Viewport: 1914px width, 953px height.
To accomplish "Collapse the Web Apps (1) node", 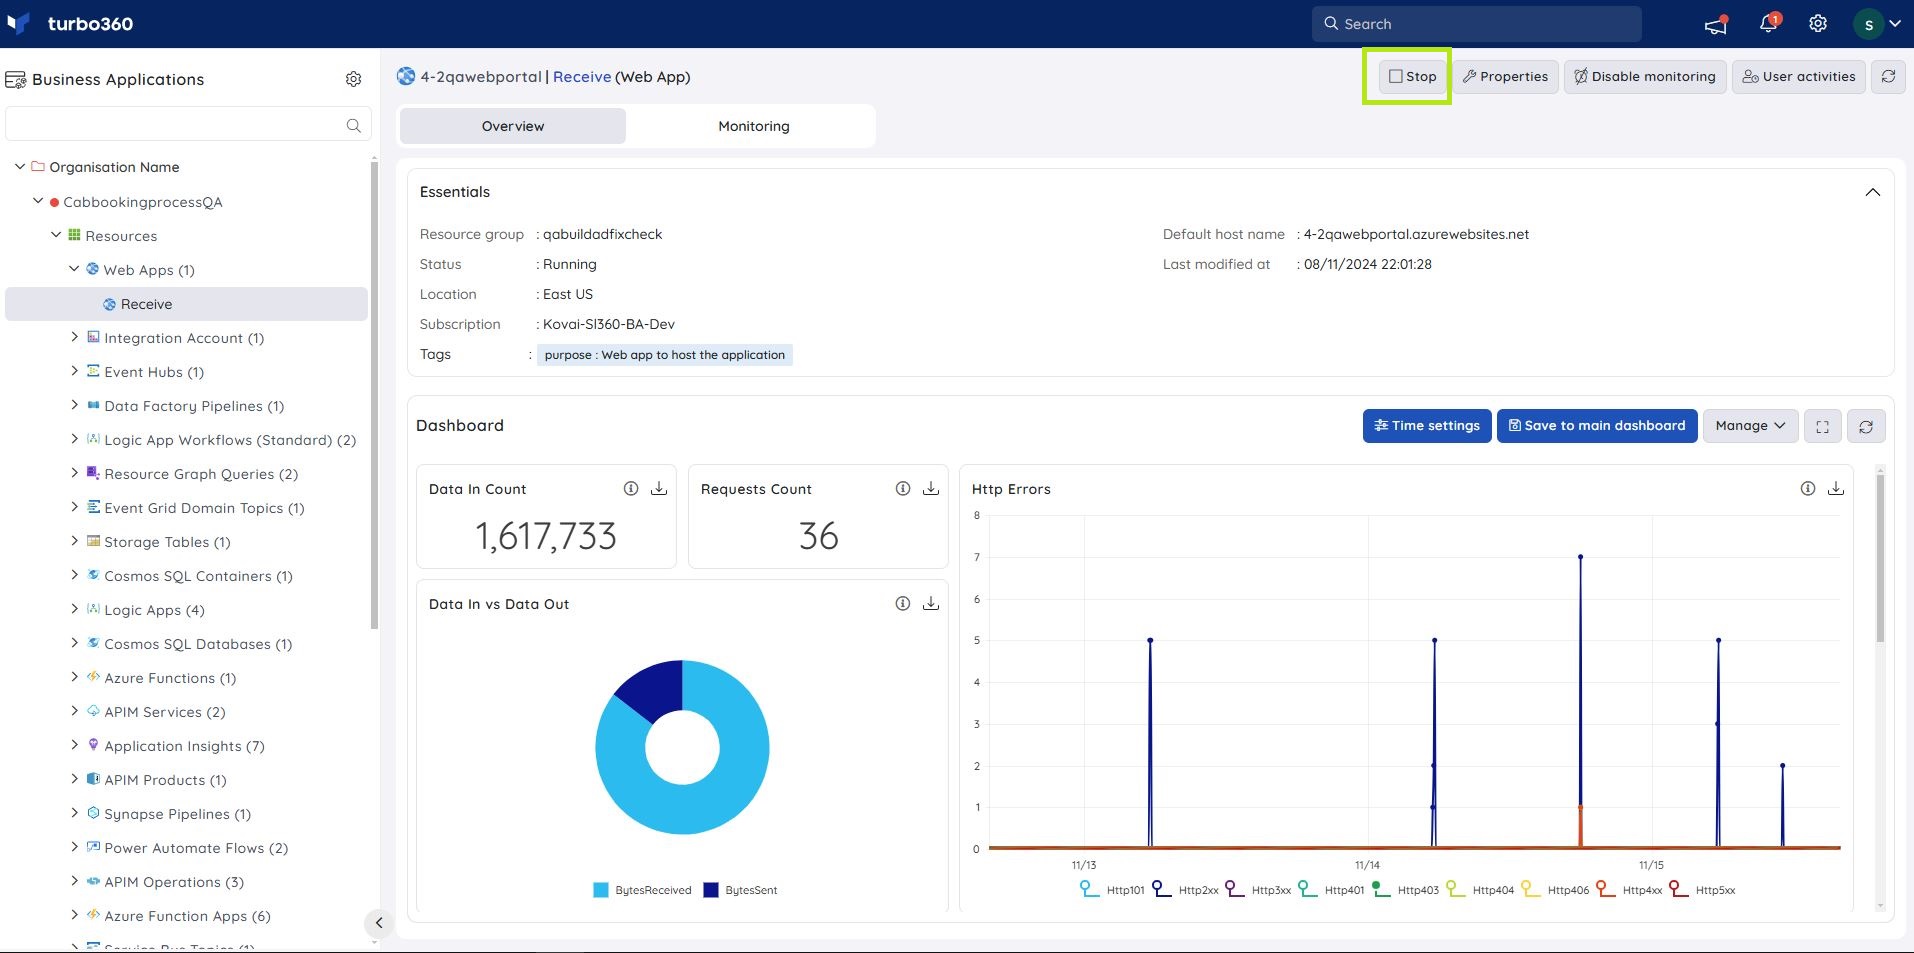I will click(x=74, y=269).
